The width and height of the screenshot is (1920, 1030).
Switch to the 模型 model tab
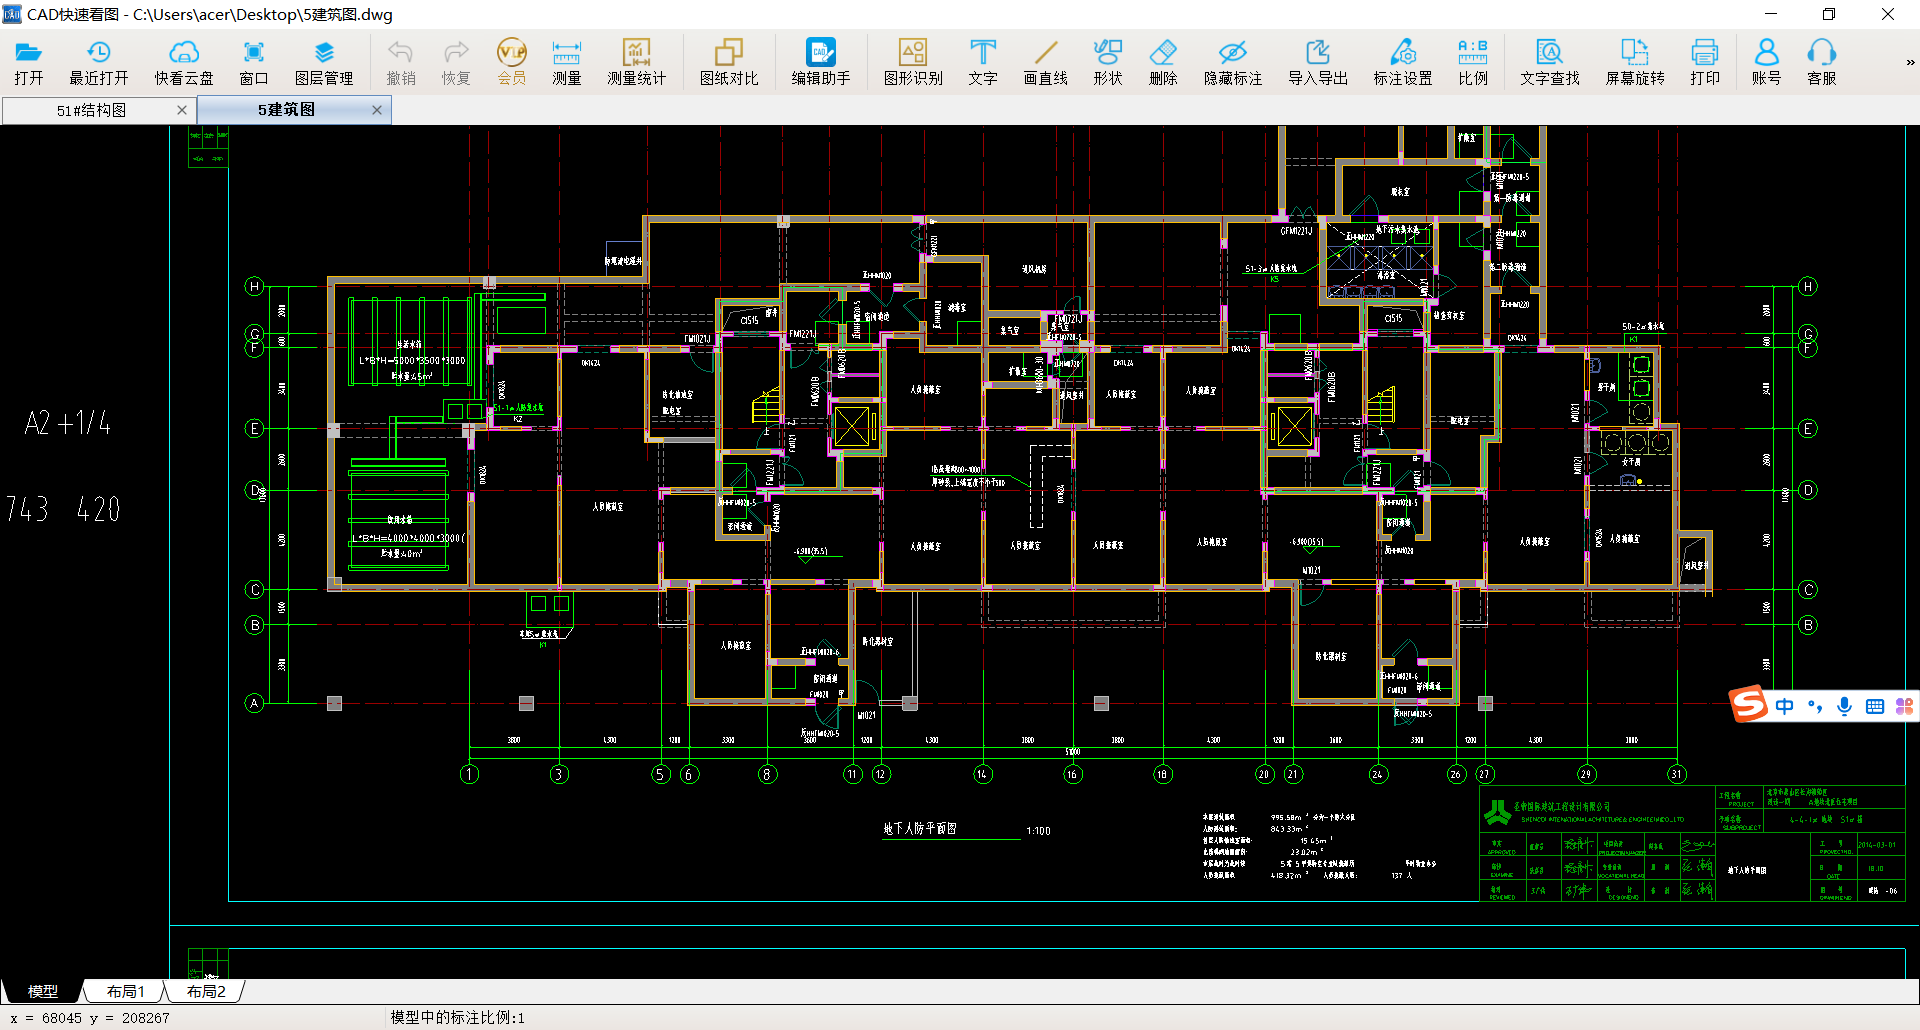point(42,991)
